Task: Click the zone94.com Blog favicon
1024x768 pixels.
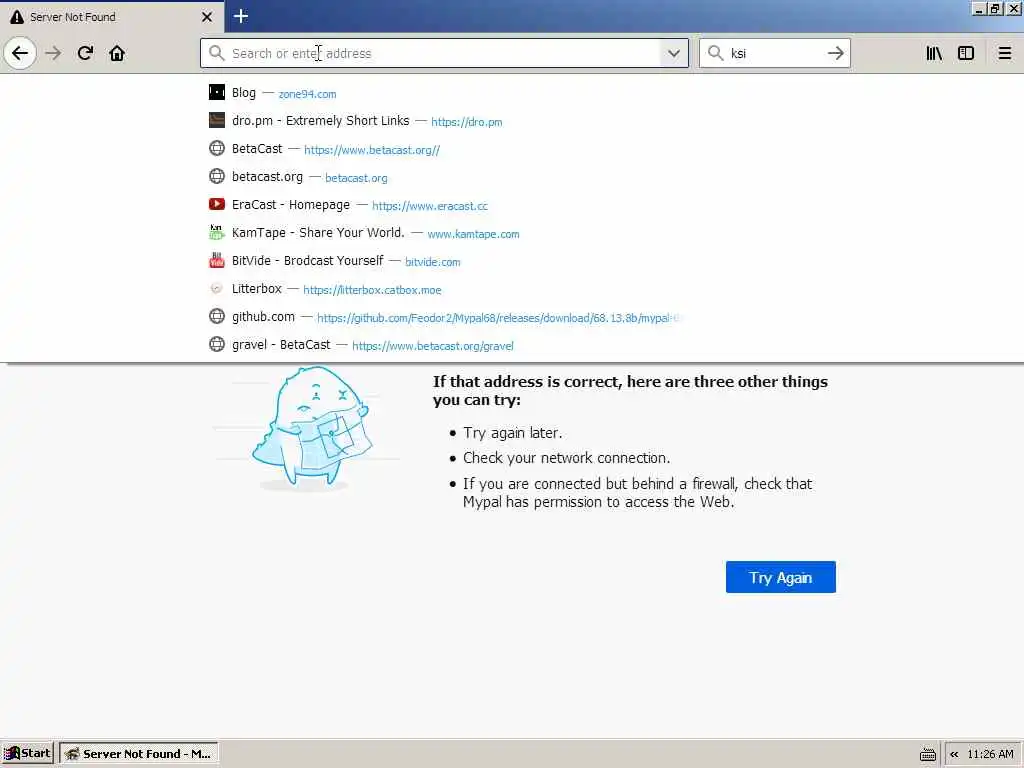Action: (217, 92)
